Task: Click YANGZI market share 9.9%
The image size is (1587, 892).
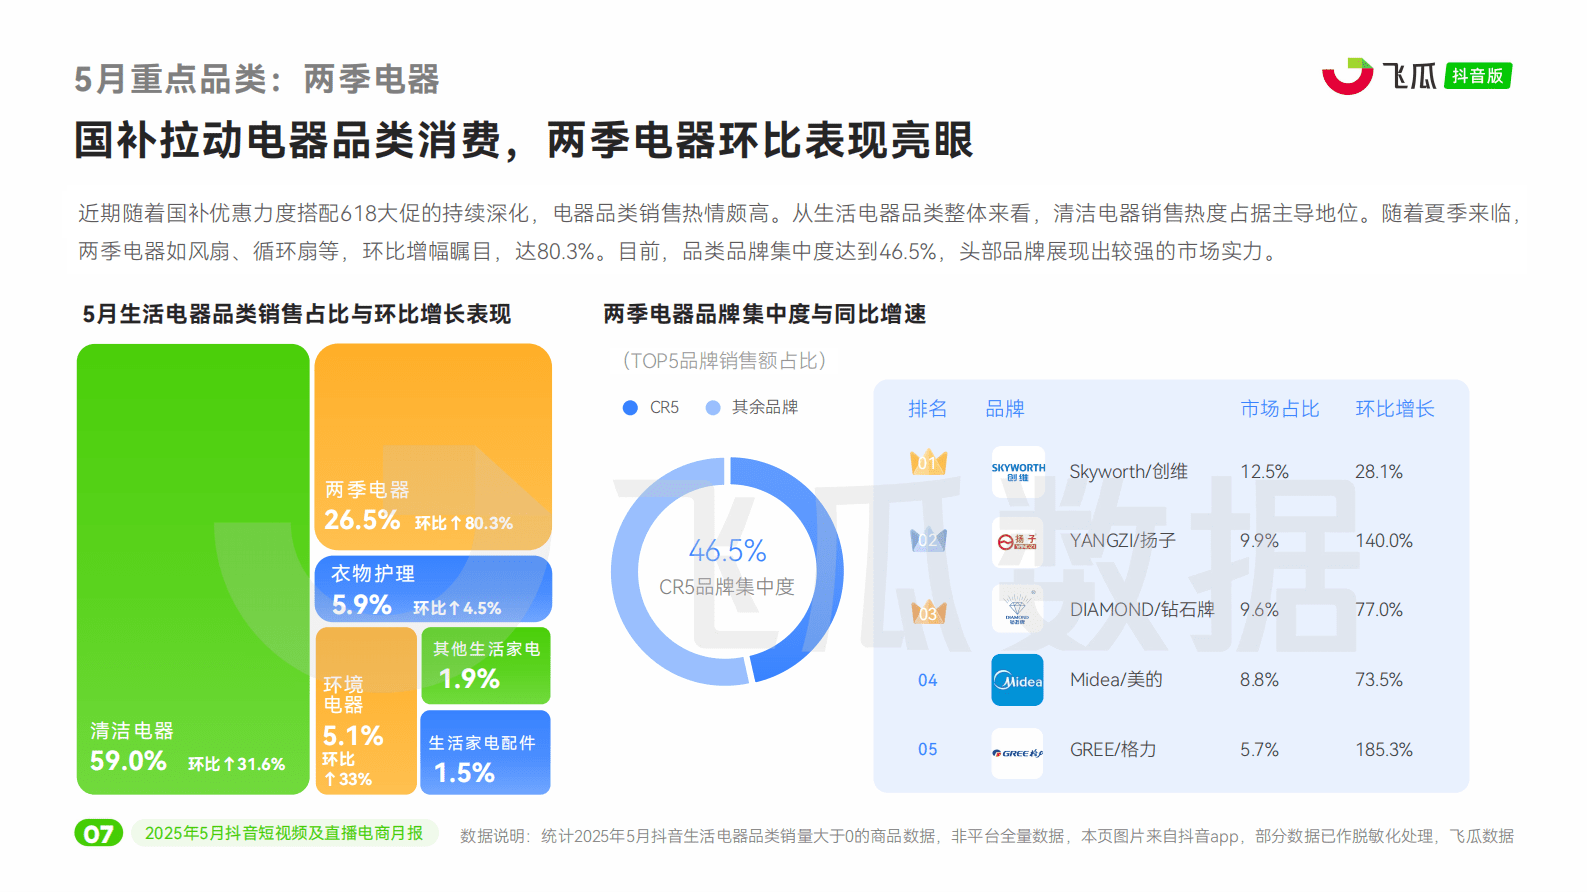Action: pyautogui.click(x=1260, y=541)
